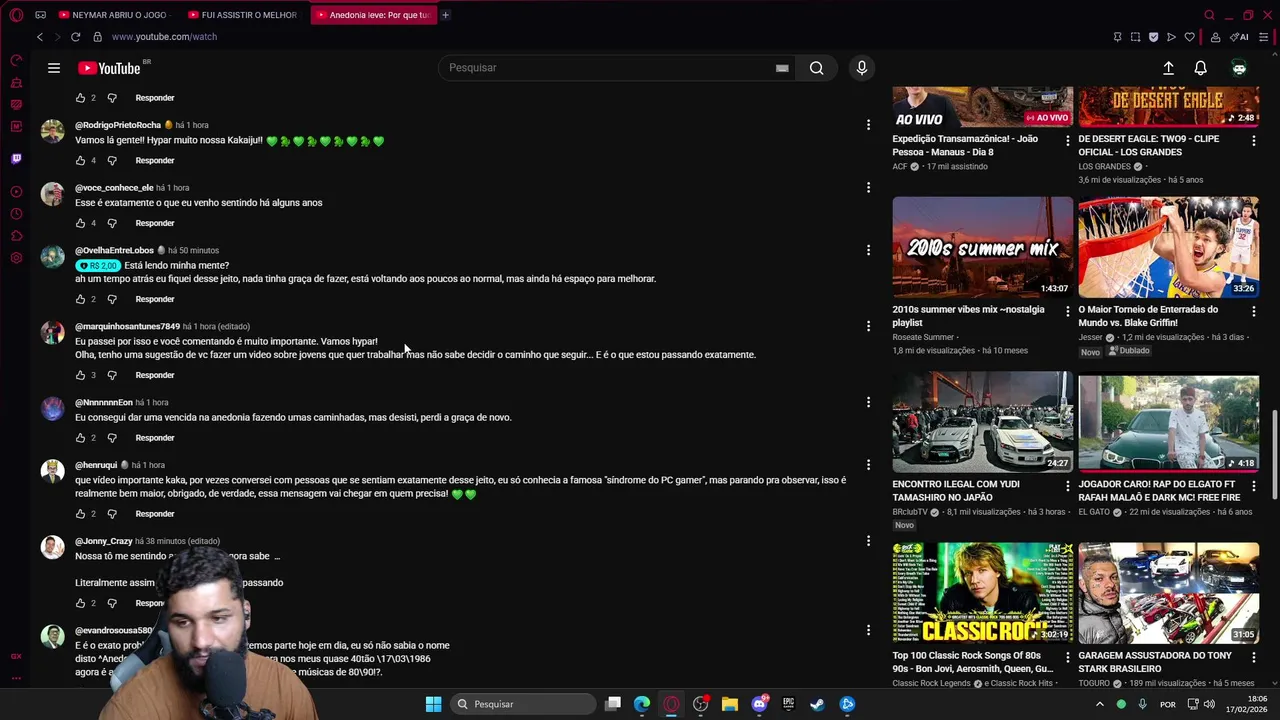The width and height of the screenshot is (1280, 720).
Task: Open @Jonny_Crazy channel link
Action: point(104,541)
